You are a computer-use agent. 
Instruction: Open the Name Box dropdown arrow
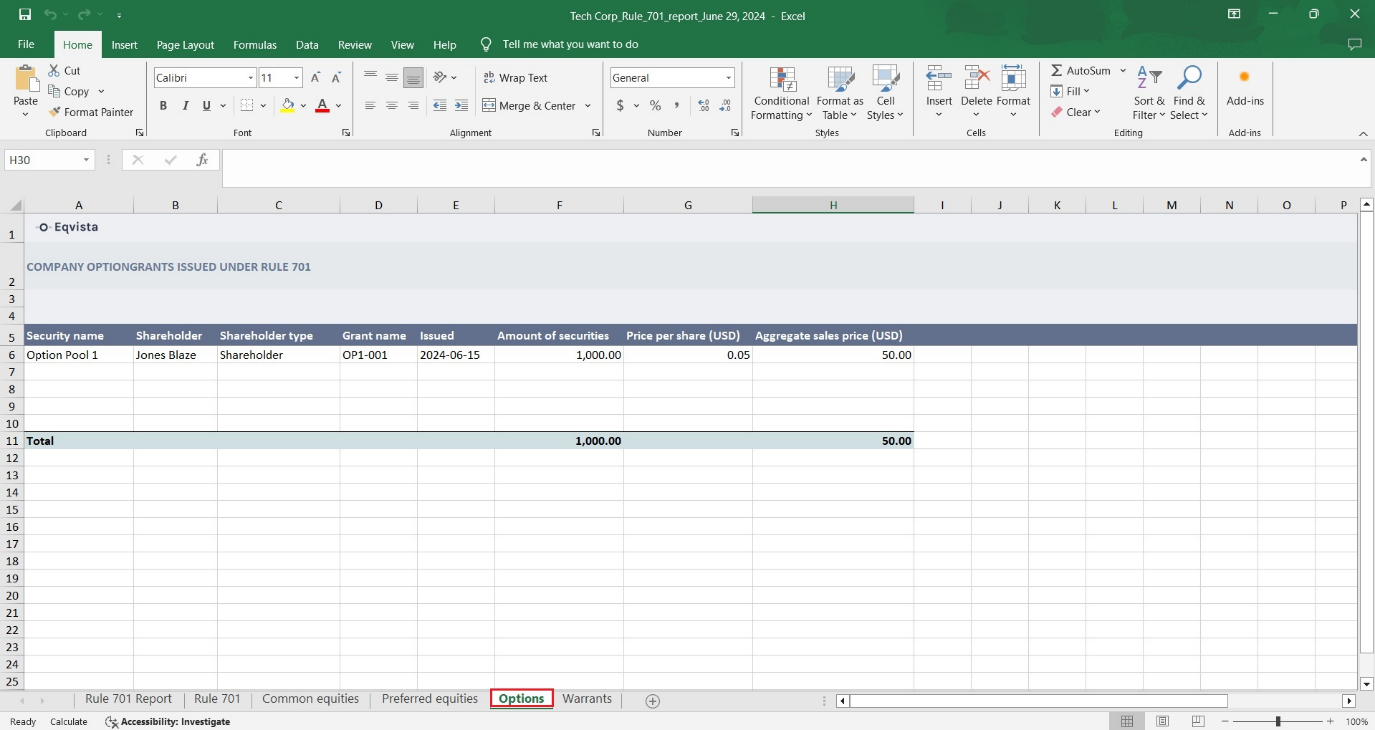86,160
